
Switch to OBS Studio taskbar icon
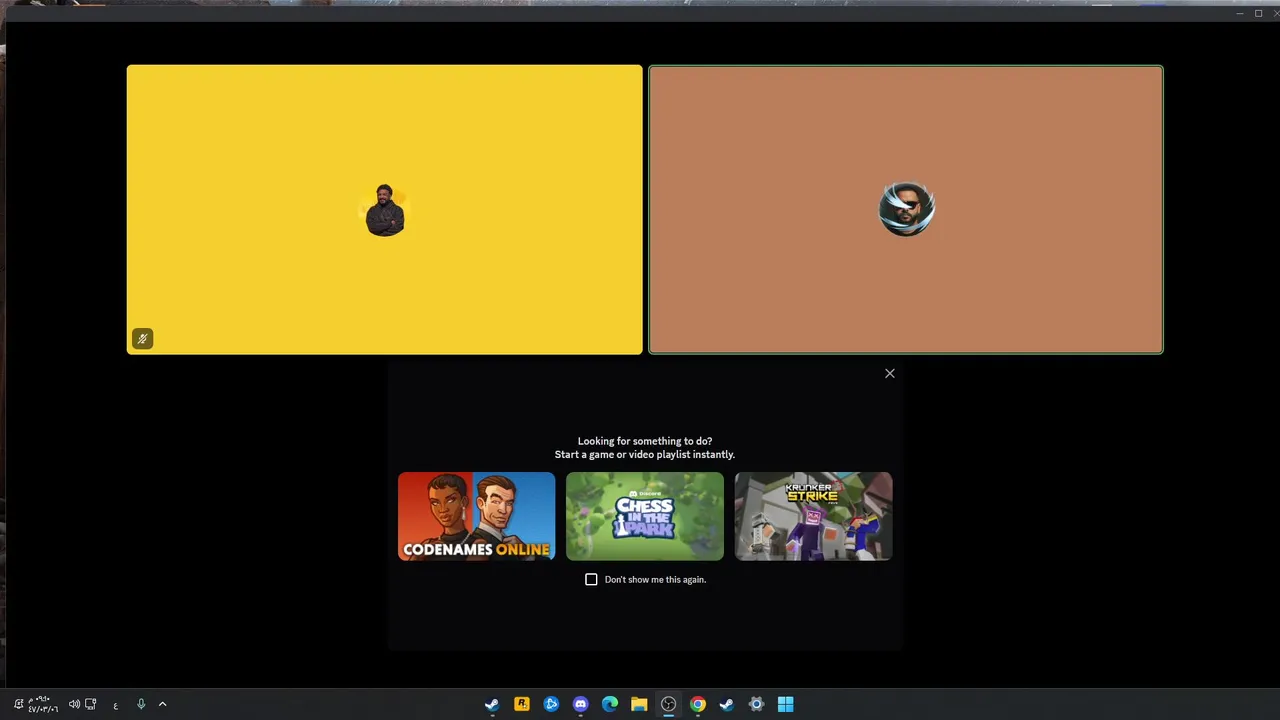point(669,704)
